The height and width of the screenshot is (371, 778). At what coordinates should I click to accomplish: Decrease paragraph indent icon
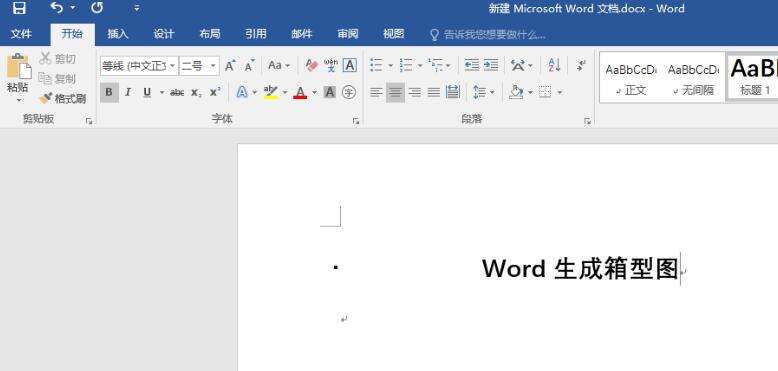click(x=472, y=65)
